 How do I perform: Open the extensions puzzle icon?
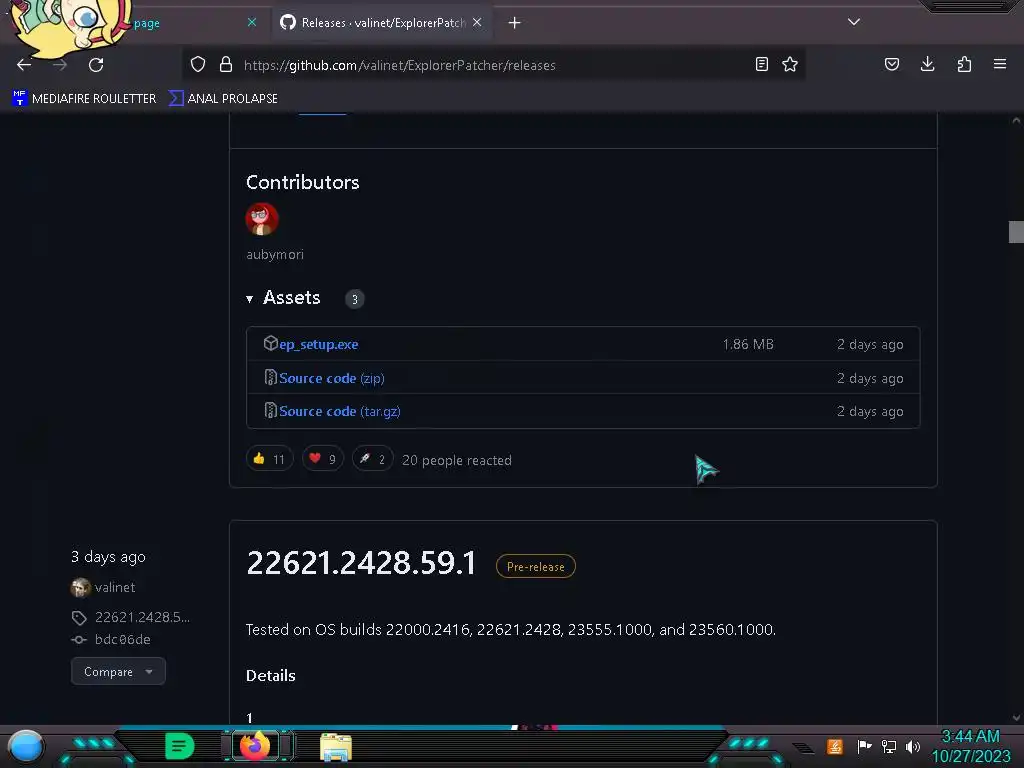[x=964, y=64]
